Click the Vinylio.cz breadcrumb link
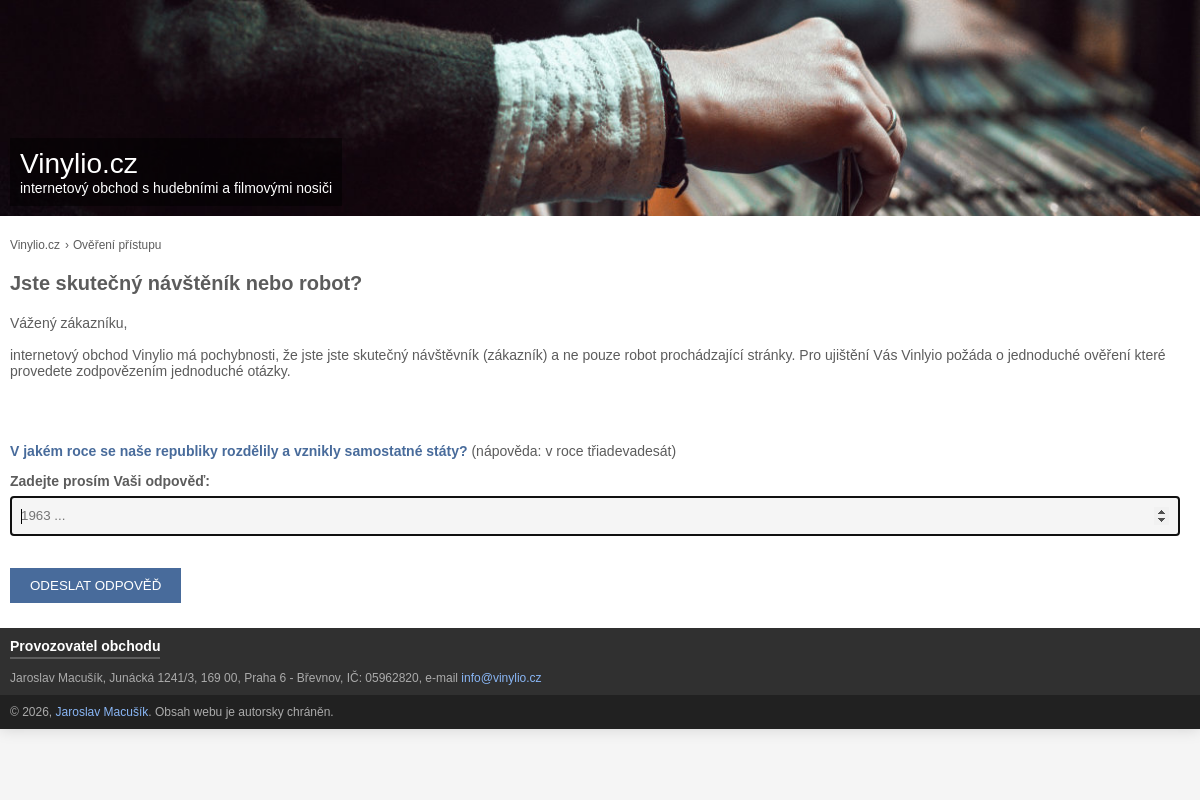Screen dimensions: 1200x800 [x=35, y=245]
